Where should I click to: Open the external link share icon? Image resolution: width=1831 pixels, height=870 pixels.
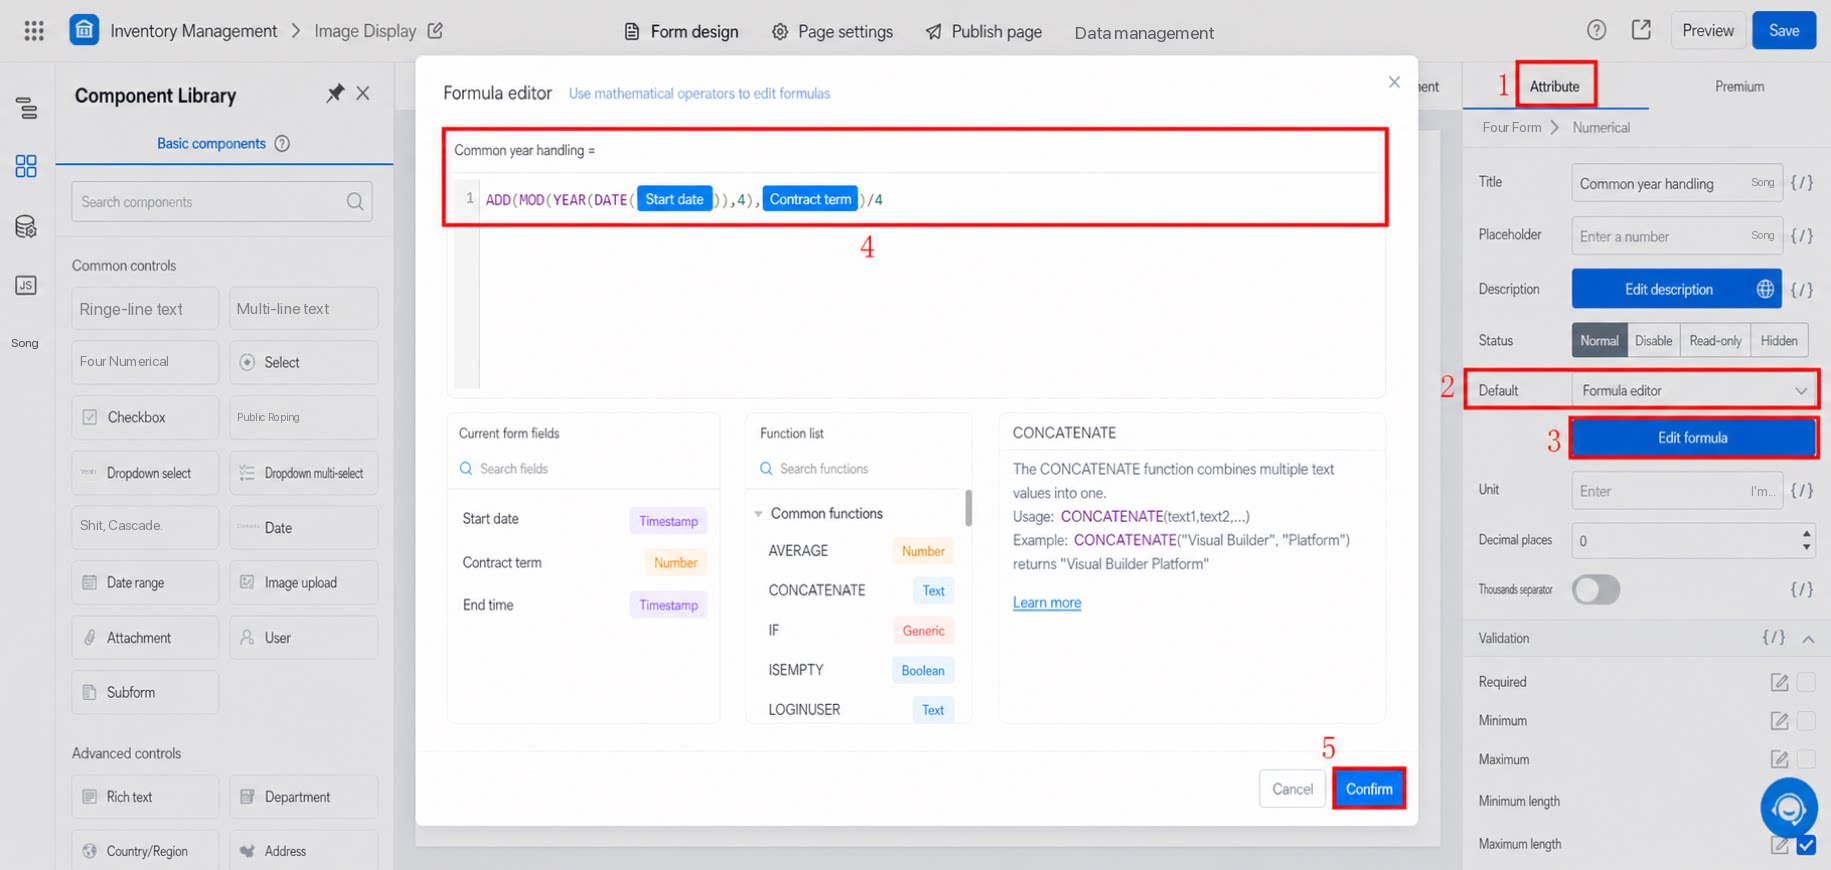tap(1641, 30)
